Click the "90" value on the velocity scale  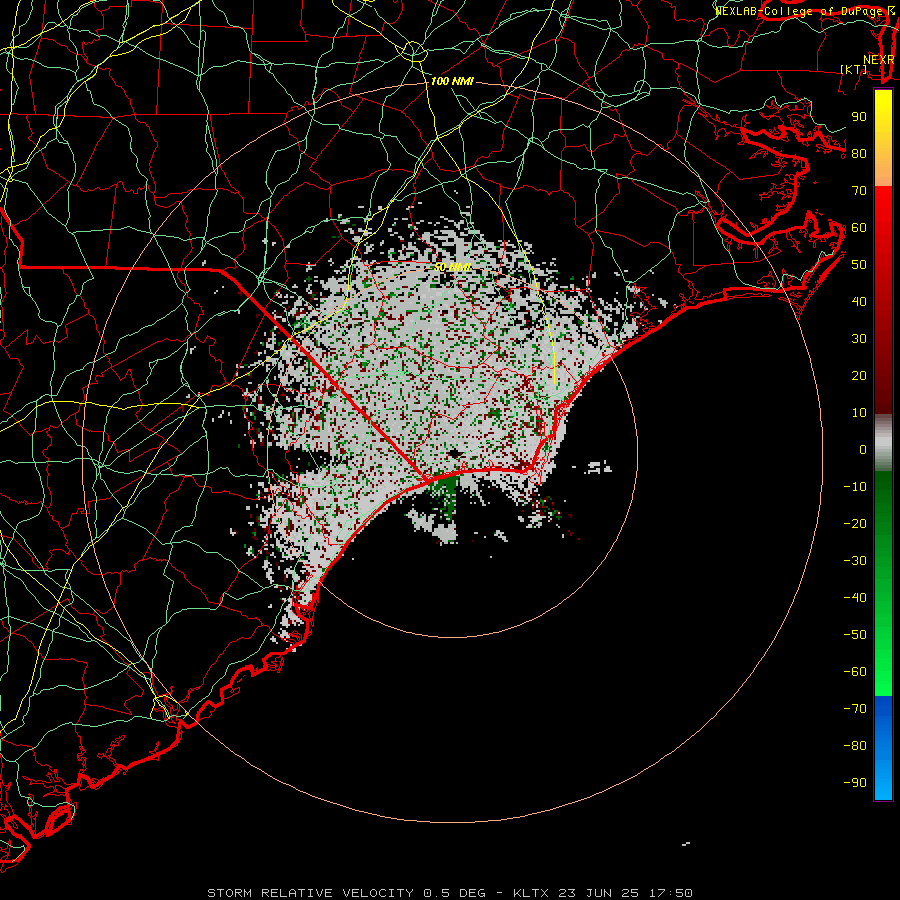[x=859, y=117]
